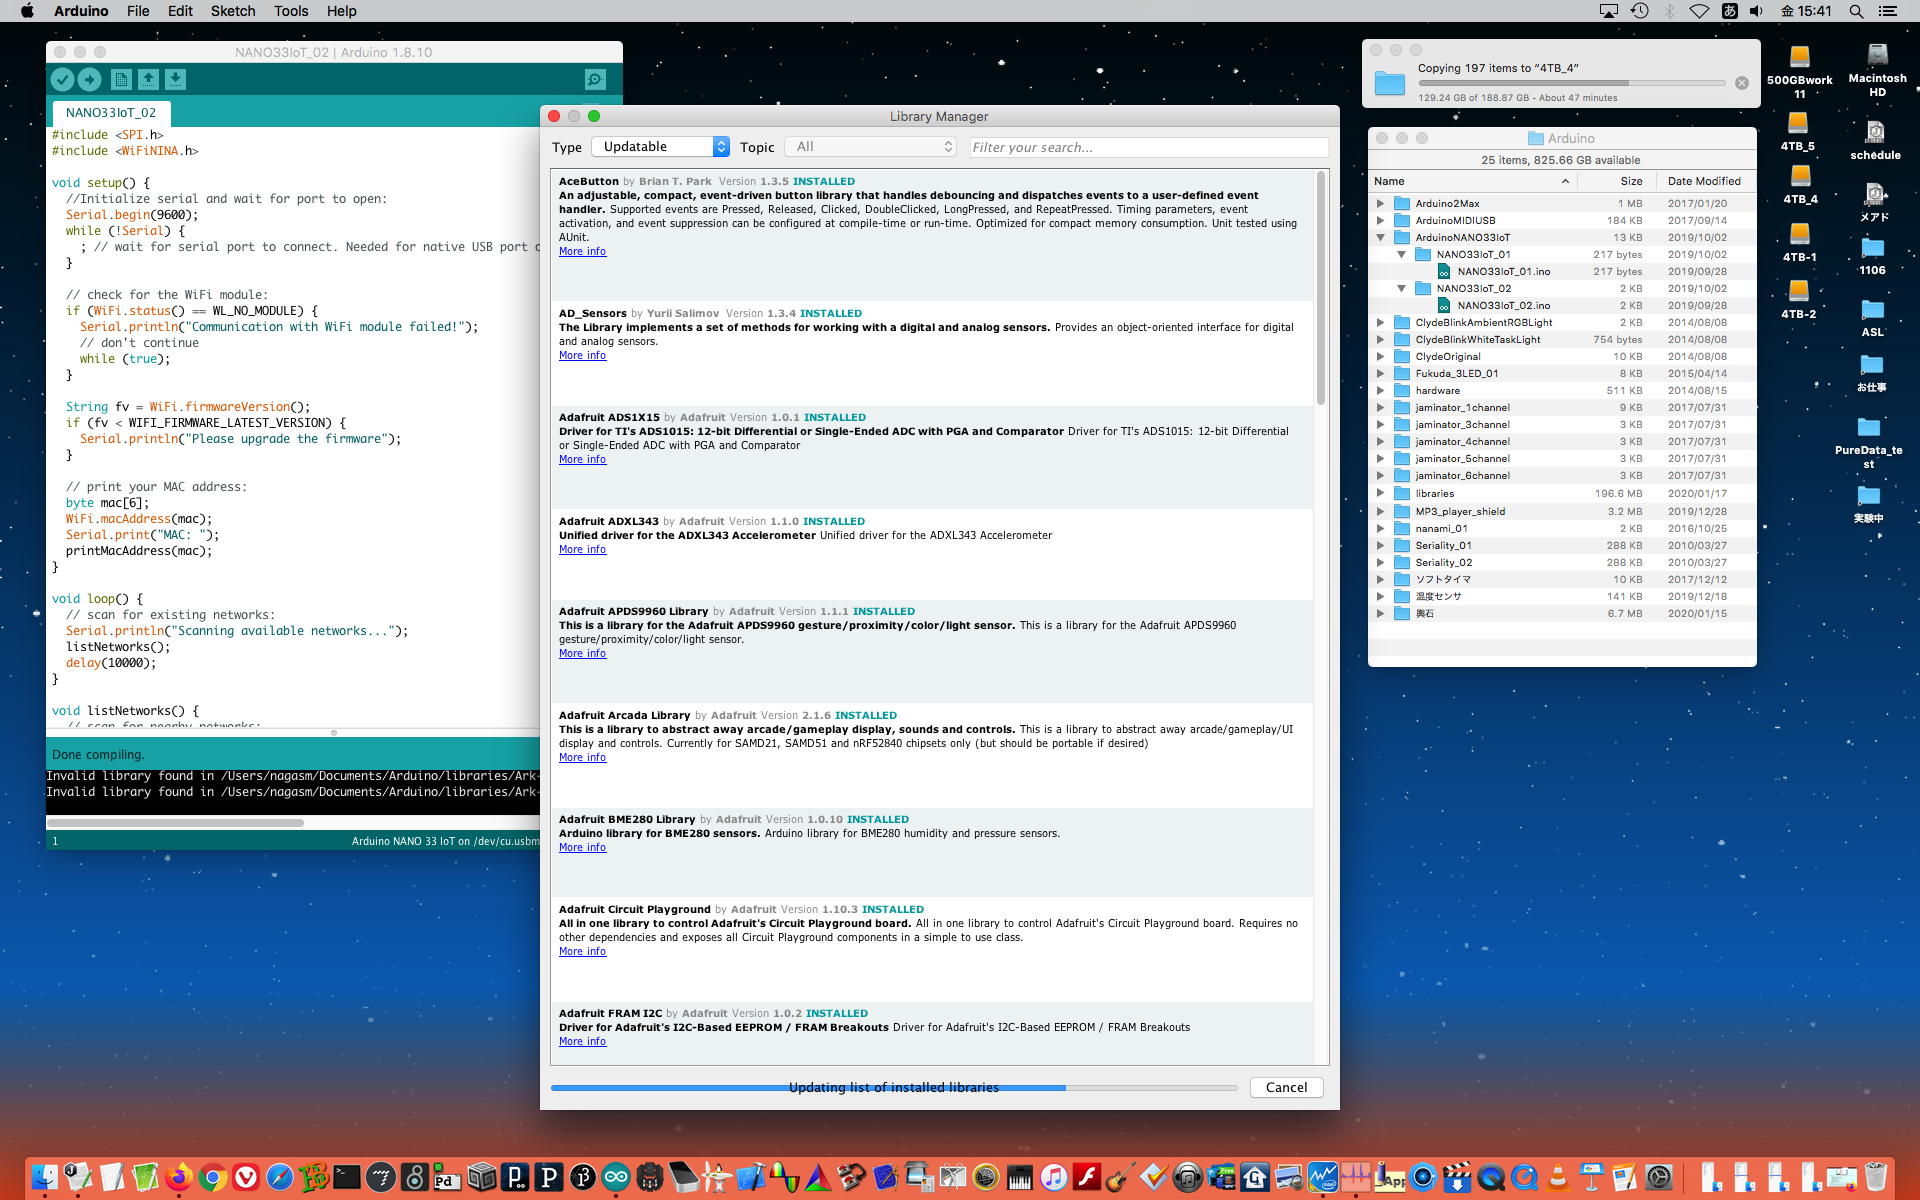Select the NANO33IoT_02 sketch tab
Image resolution: width=1920 pixels, height=1200 pixels.
(111, 113)
